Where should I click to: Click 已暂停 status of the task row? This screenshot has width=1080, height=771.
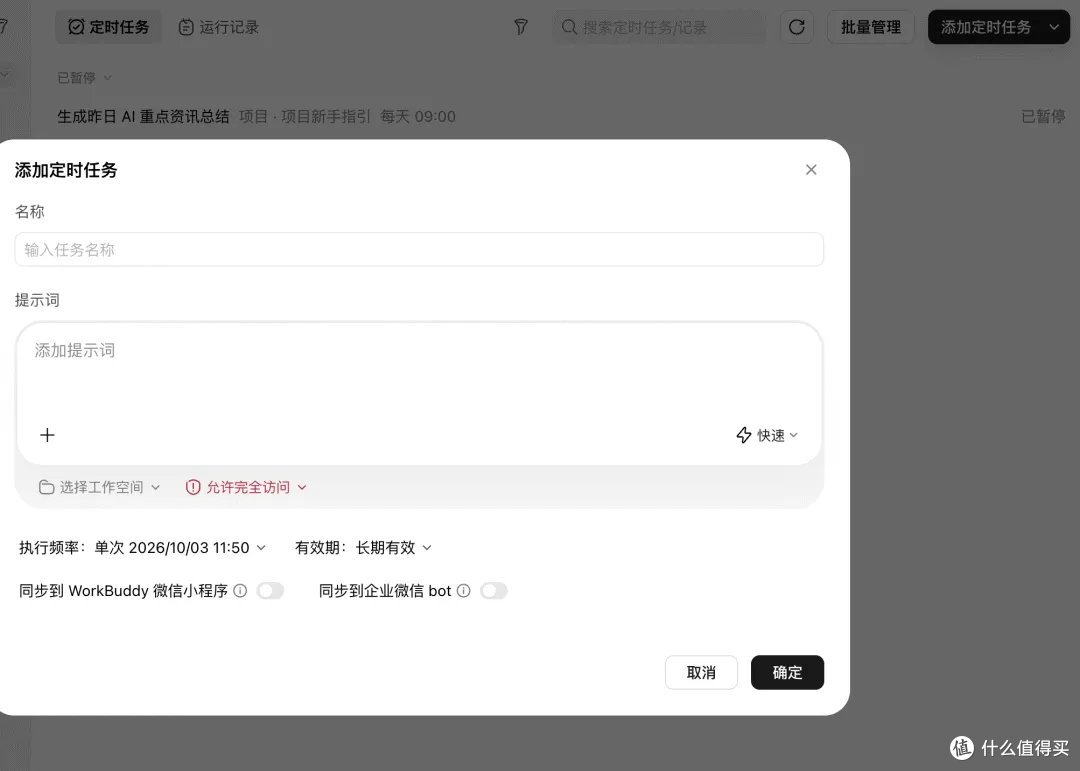coord(1043,116)
